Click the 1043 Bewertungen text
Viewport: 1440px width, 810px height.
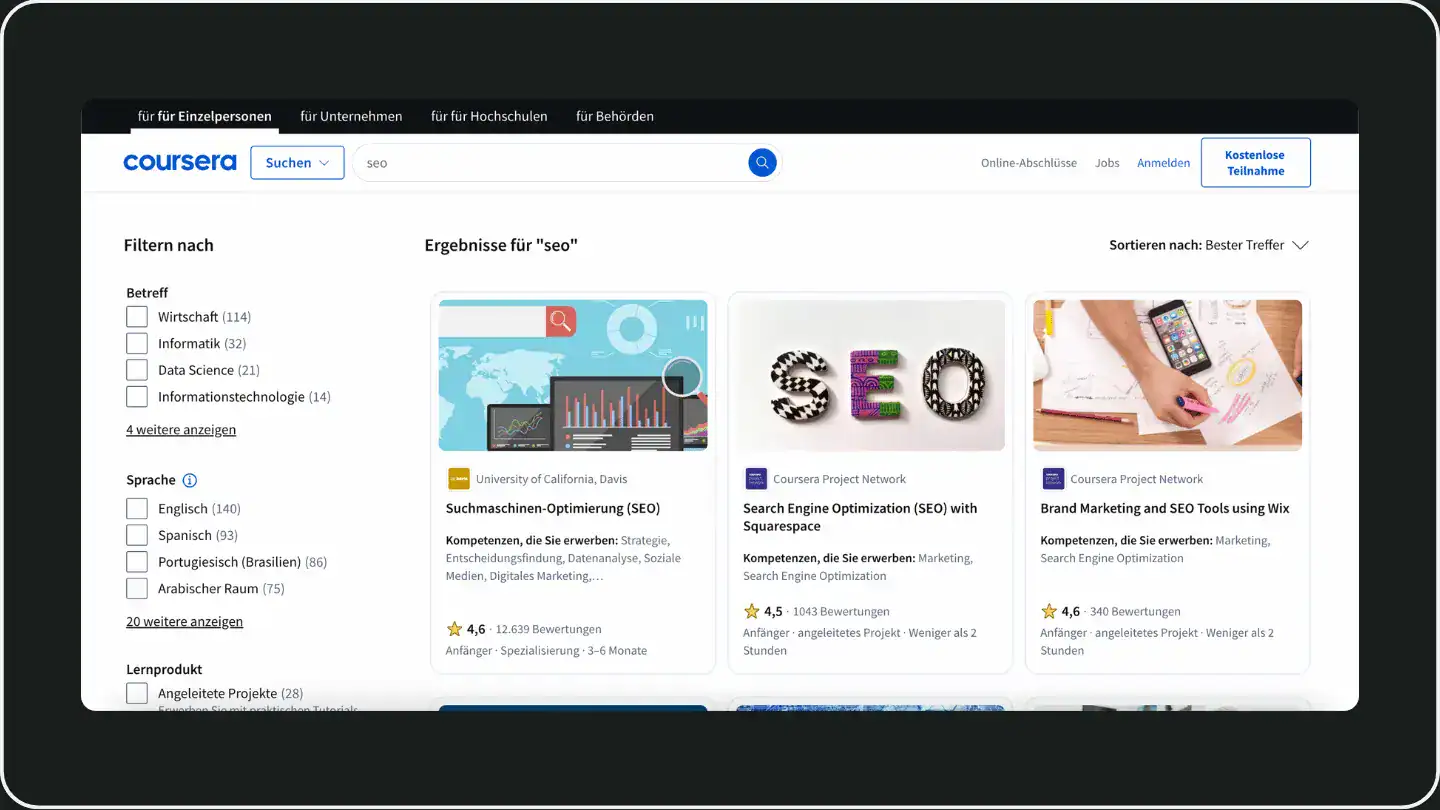click(841, 611)
